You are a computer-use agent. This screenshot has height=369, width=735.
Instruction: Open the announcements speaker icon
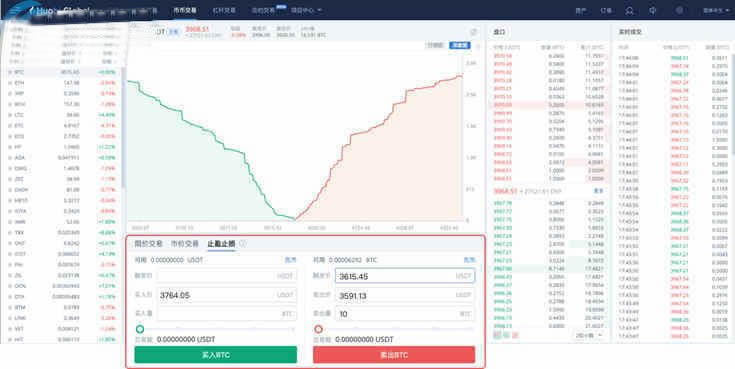click(653, 10)
